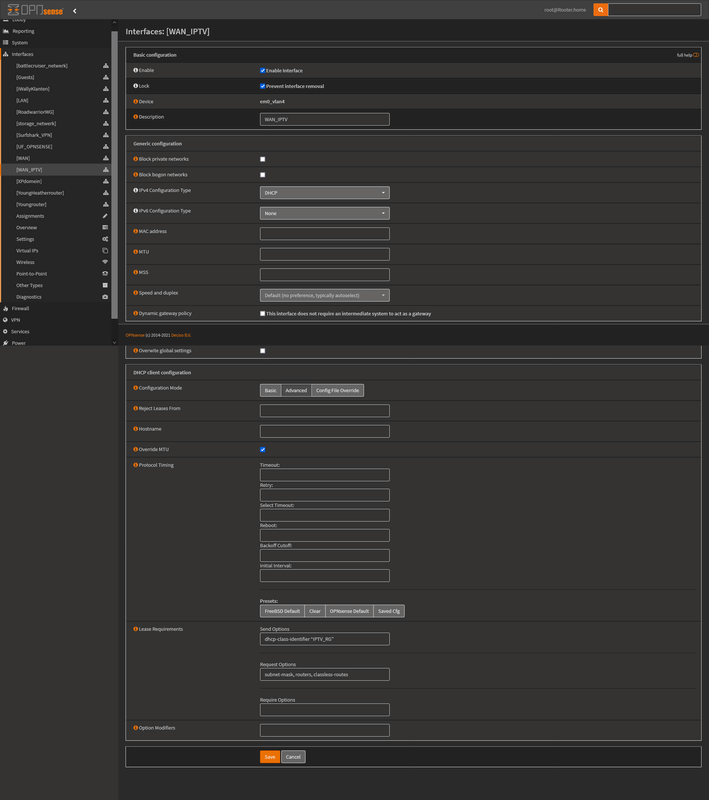Apply the FreeBSD Default preset
Screen dimensions: 709x800
281,611
